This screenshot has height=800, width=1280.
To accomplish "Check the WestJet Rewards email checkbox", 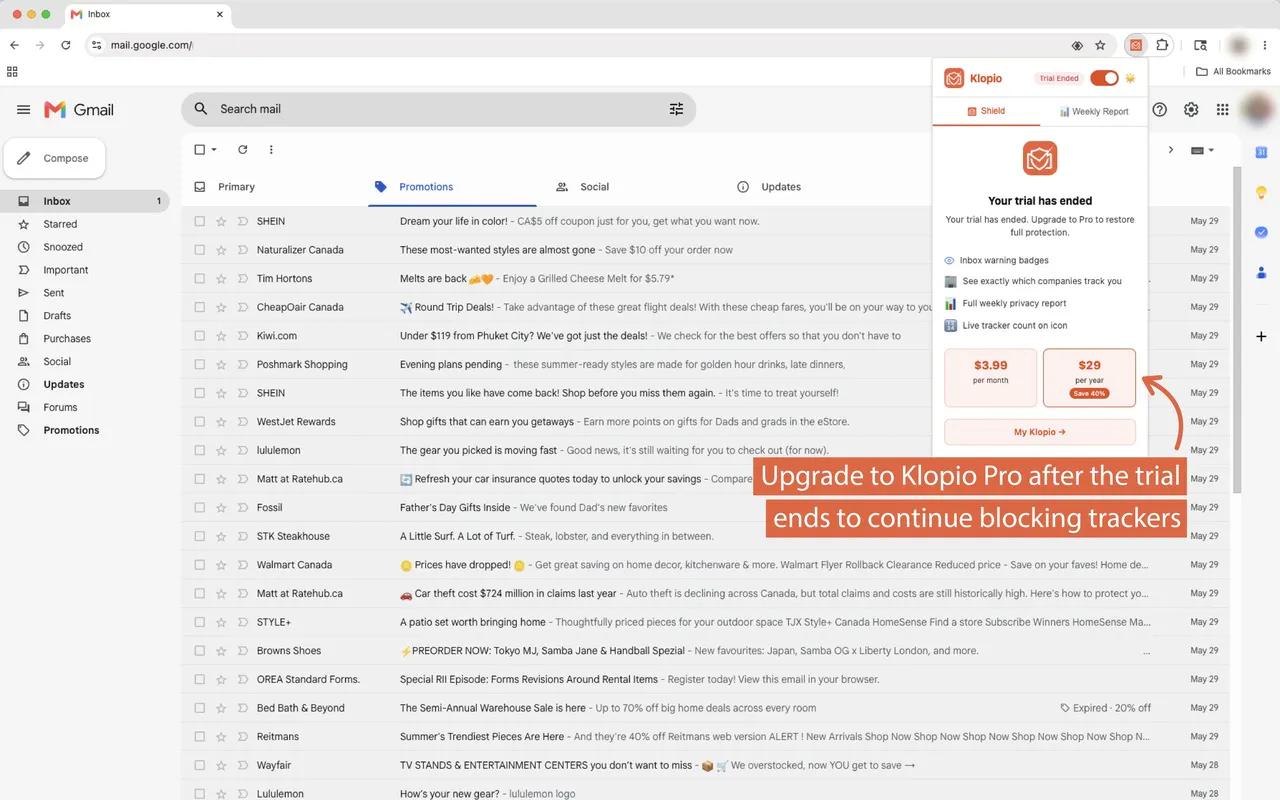I will [200, 422].
